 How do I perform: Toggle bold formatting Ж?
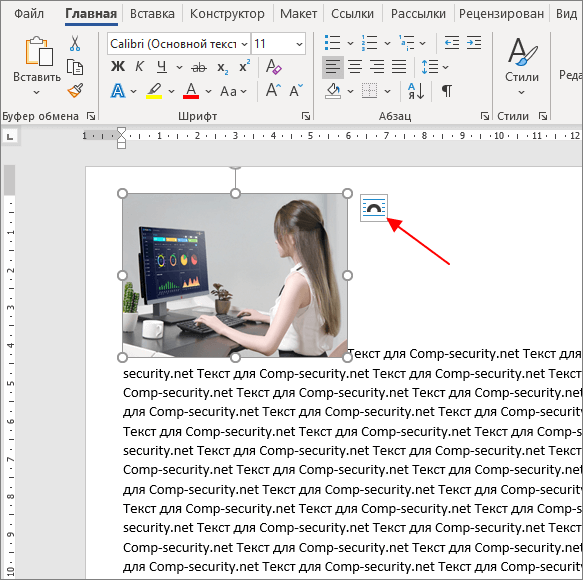(118, 67)
